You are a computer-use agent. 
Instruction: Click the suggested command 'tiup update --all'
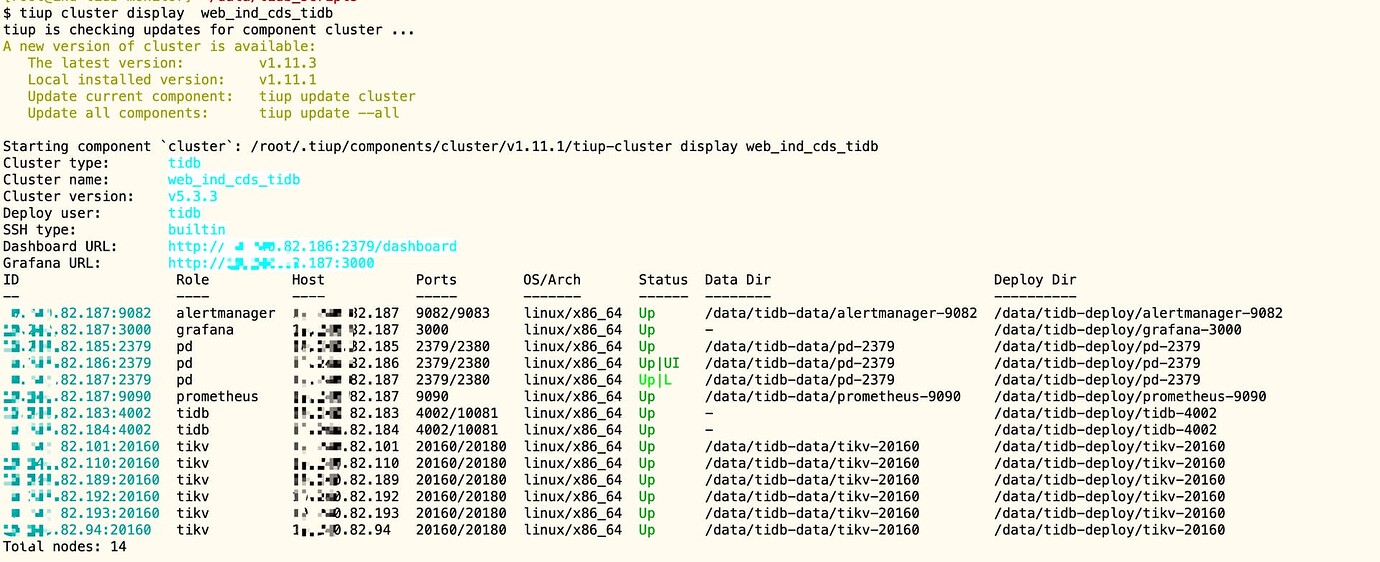click(329, 113)
